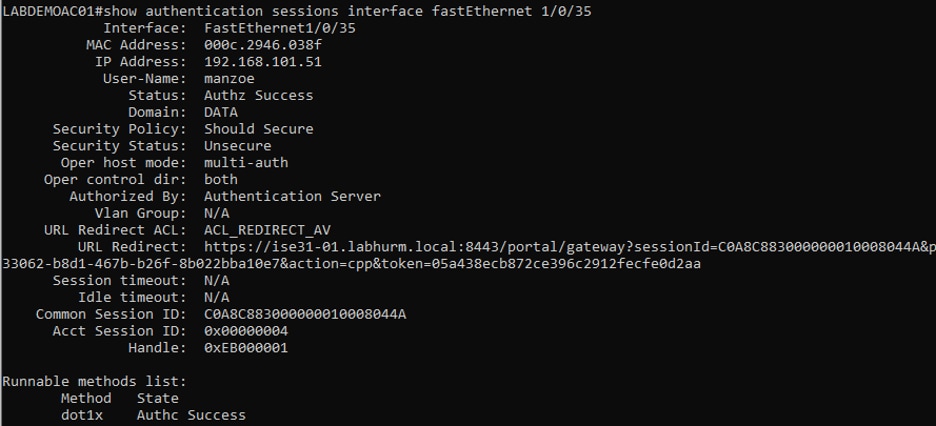Click the MAC address 000c.2946.038f
This screenshot has width=936, height=426.
coord(263,45)
